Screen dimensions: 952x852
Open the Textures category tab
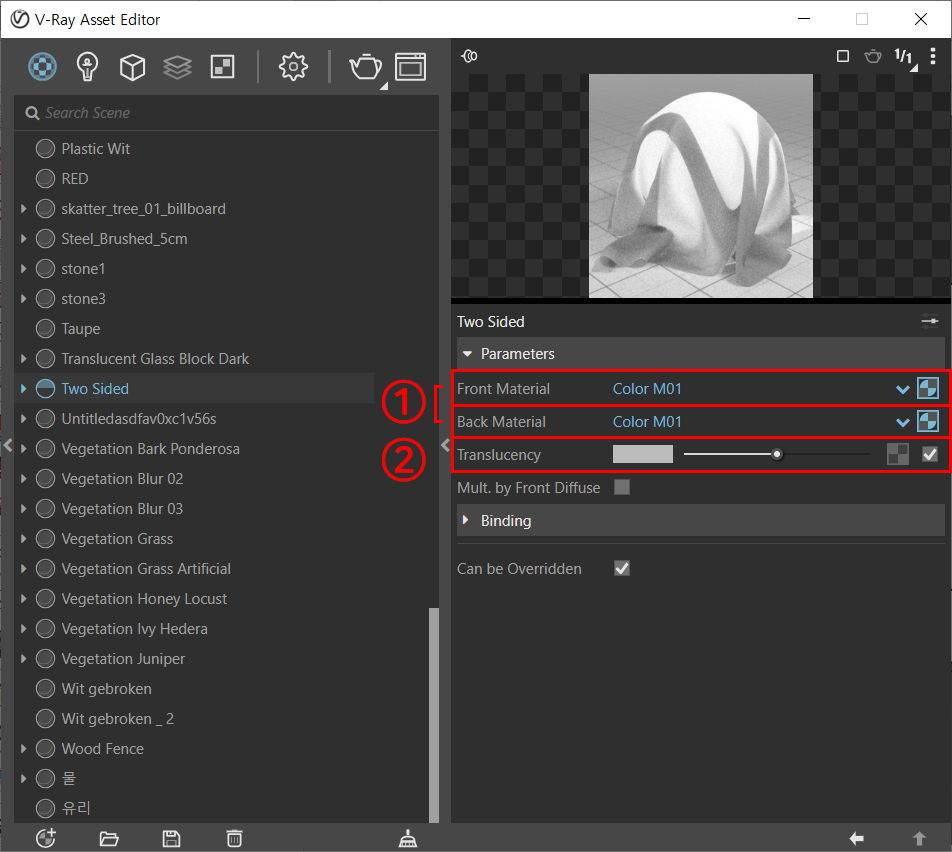coord(222,67)
